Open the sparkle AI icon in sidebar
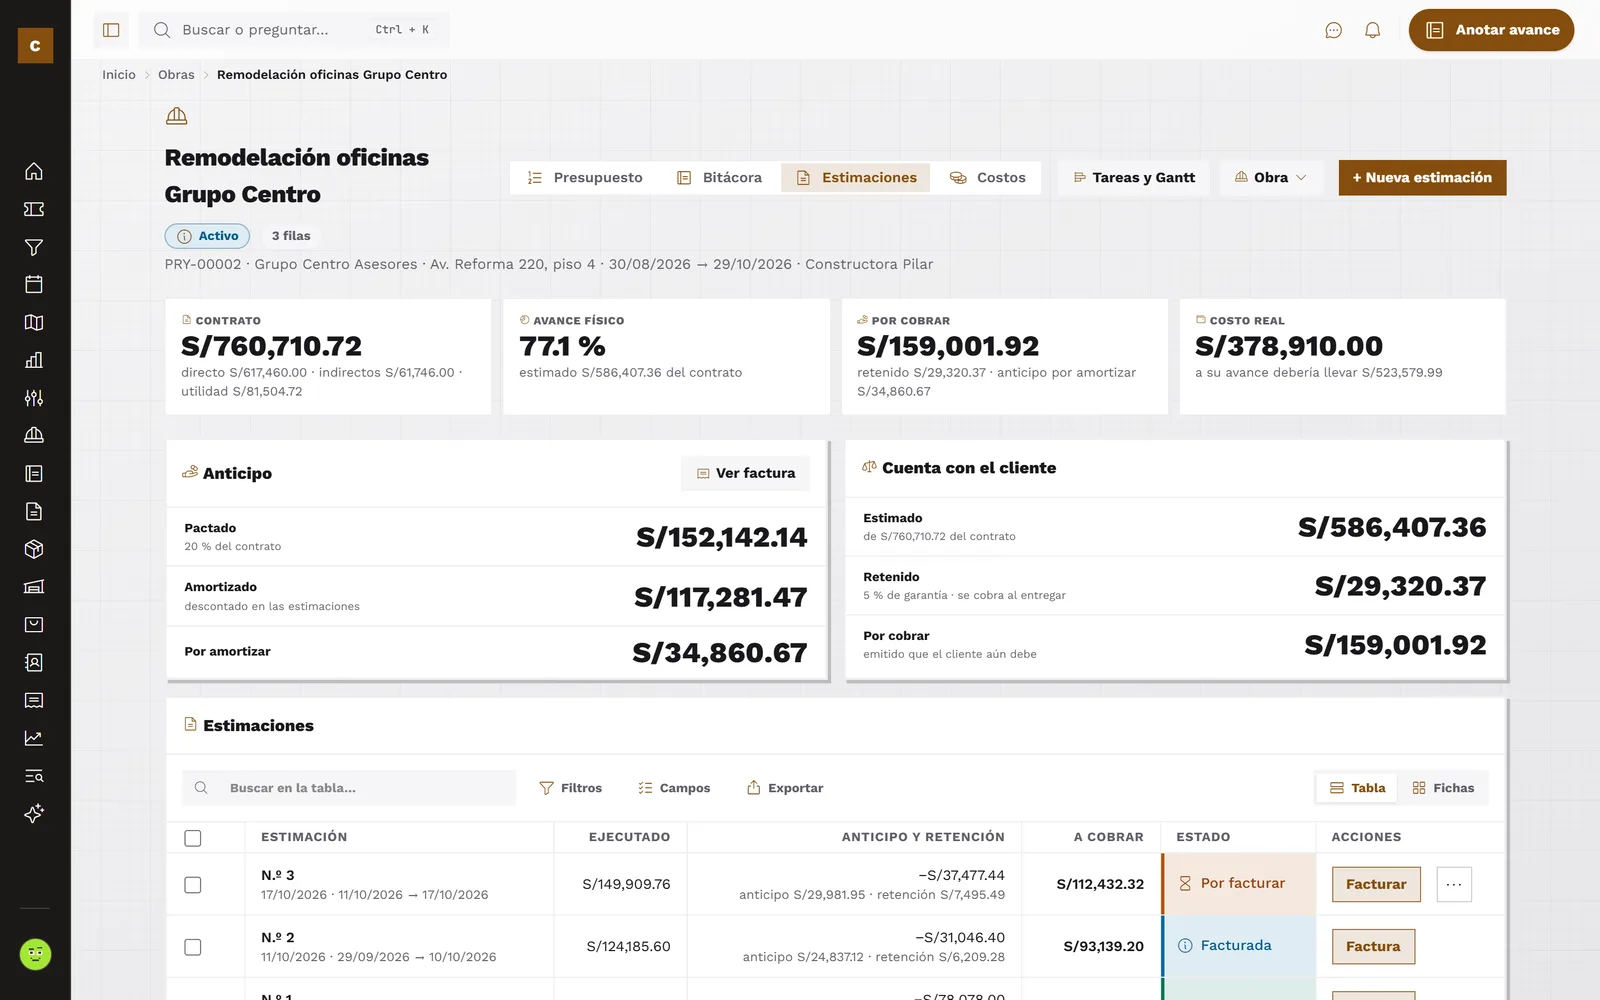This screenshot has height=1000, width=1600. click(34, 813)
